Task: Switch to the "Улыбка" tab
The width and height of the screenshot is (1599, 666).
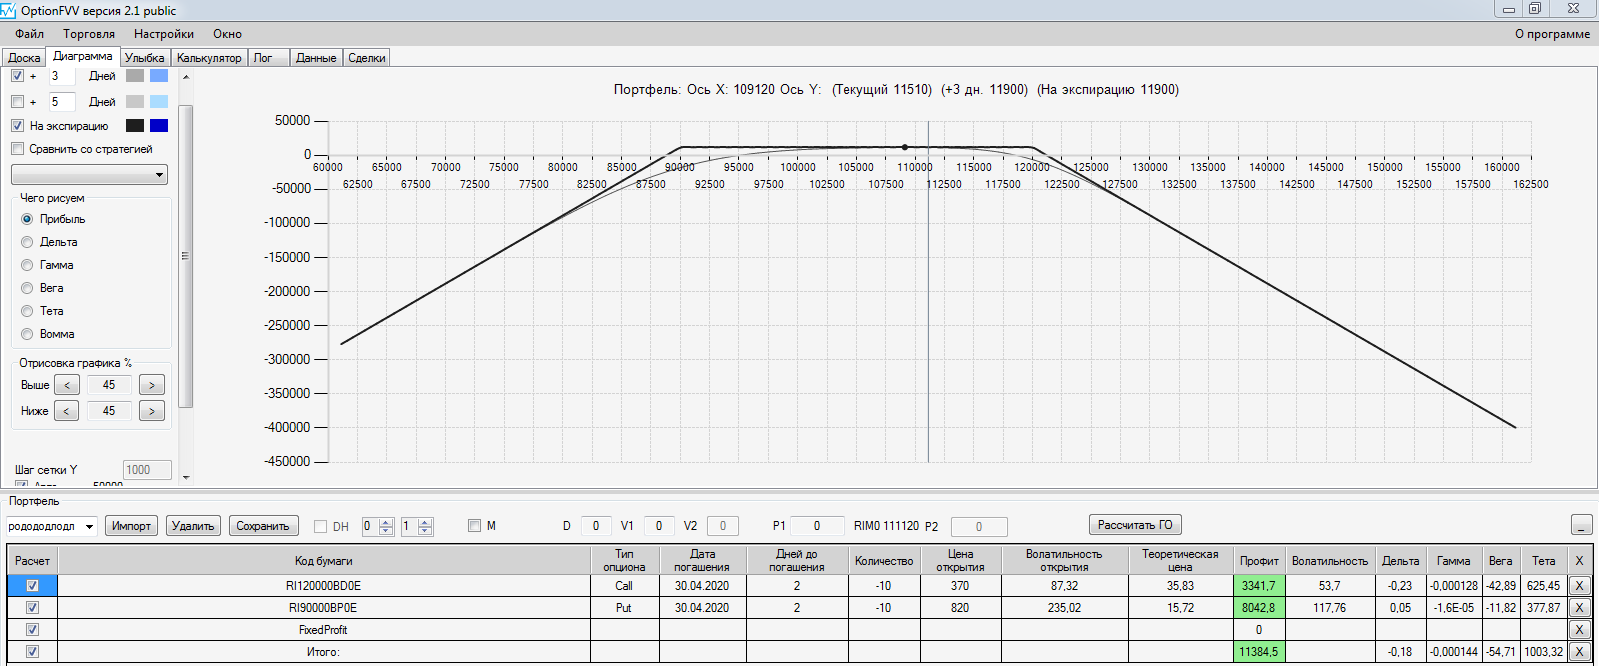Action: click(145, 58)
